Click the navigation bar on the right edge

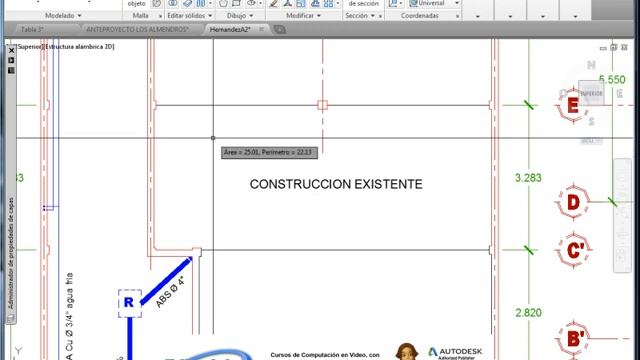pyautogui.click(x=622, y=215)
